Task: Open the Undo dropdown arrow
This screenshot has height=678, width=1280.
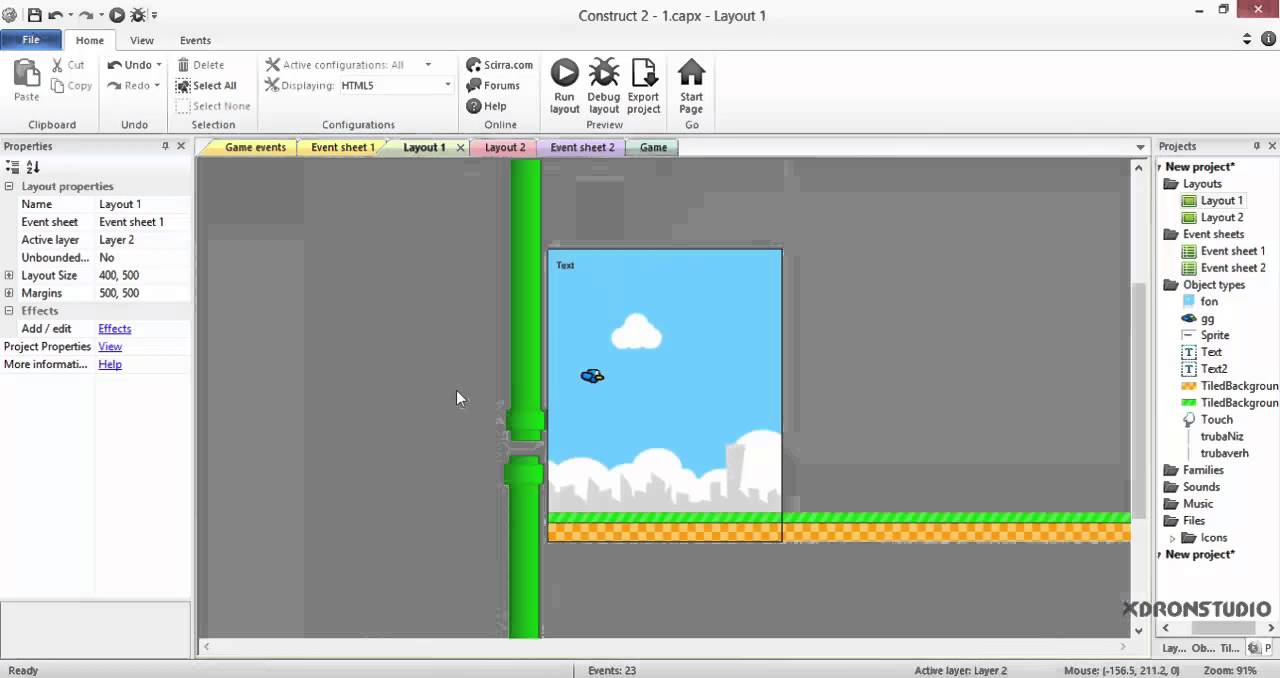Action: tap(158, 65)
